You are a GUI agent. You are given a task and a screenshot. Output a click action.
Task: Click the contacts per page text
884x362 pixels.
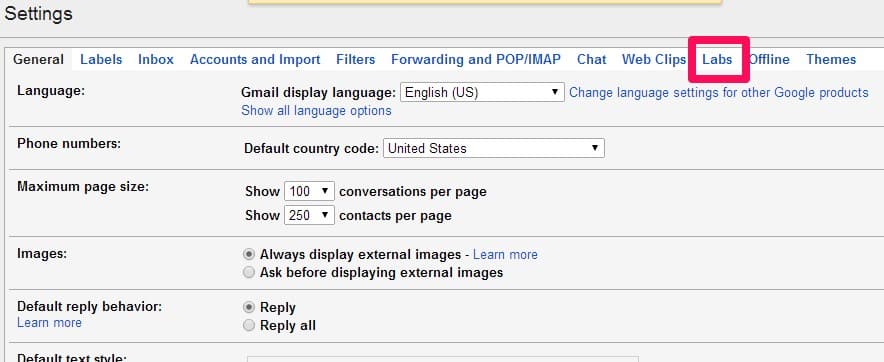coord(395,215)
